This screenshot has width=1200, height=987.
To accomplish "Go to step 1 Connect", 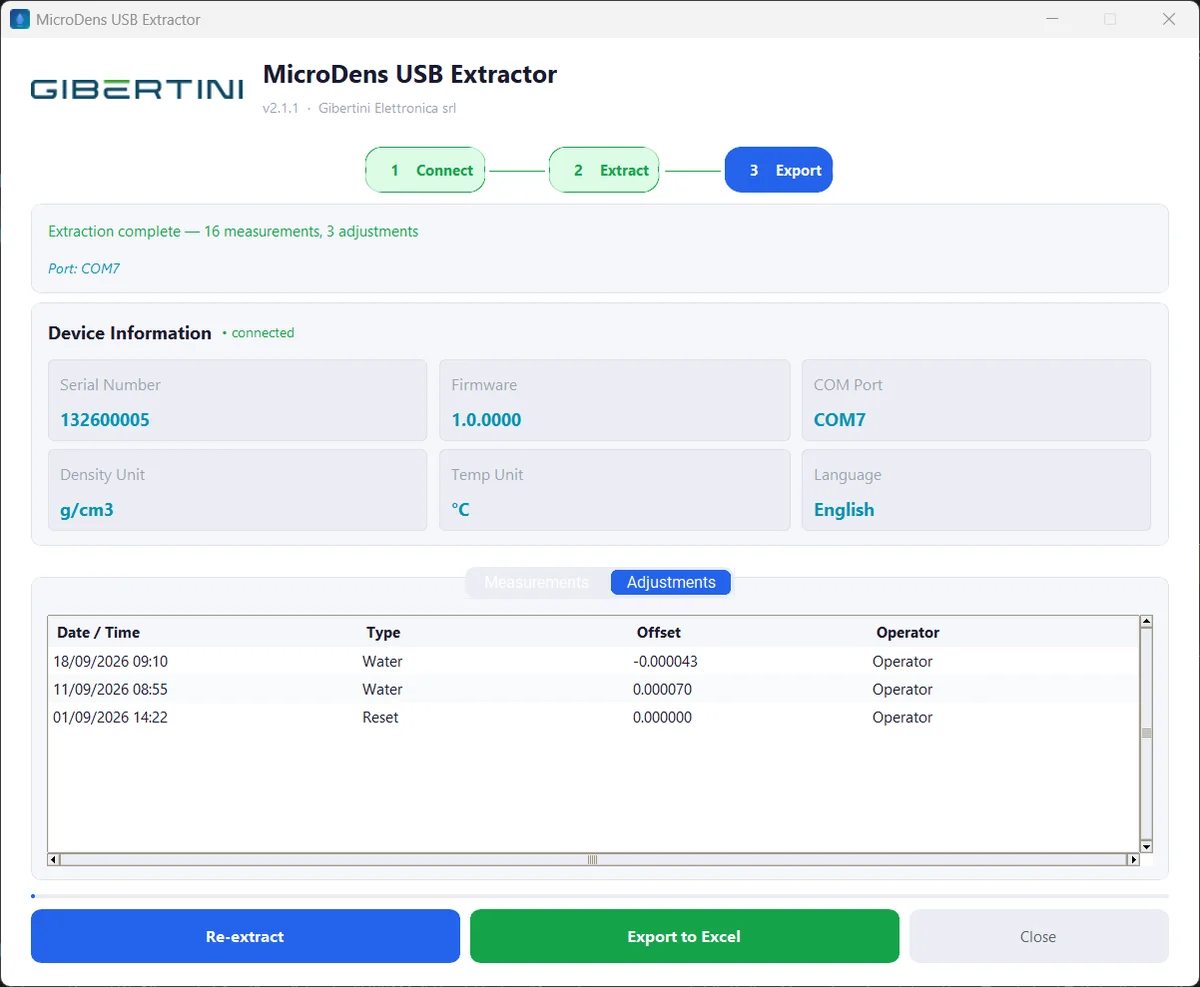I will [x=426, y=170].
